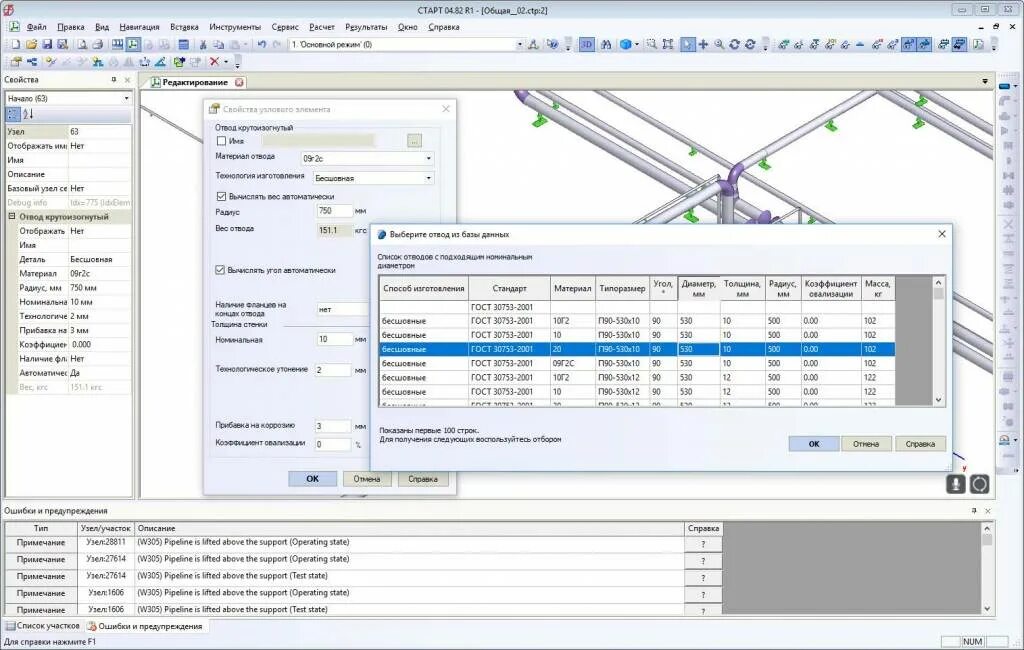Switch to Список участков tab
This screenshot has width=1024, height=650.
click(x=43, y=626)
